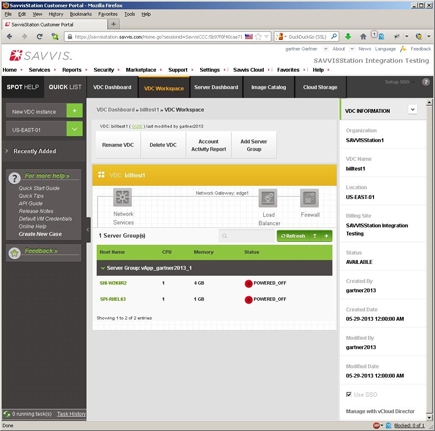
Task: Click the grid icon beside VDC billtest1
Action: coord(101,175)
